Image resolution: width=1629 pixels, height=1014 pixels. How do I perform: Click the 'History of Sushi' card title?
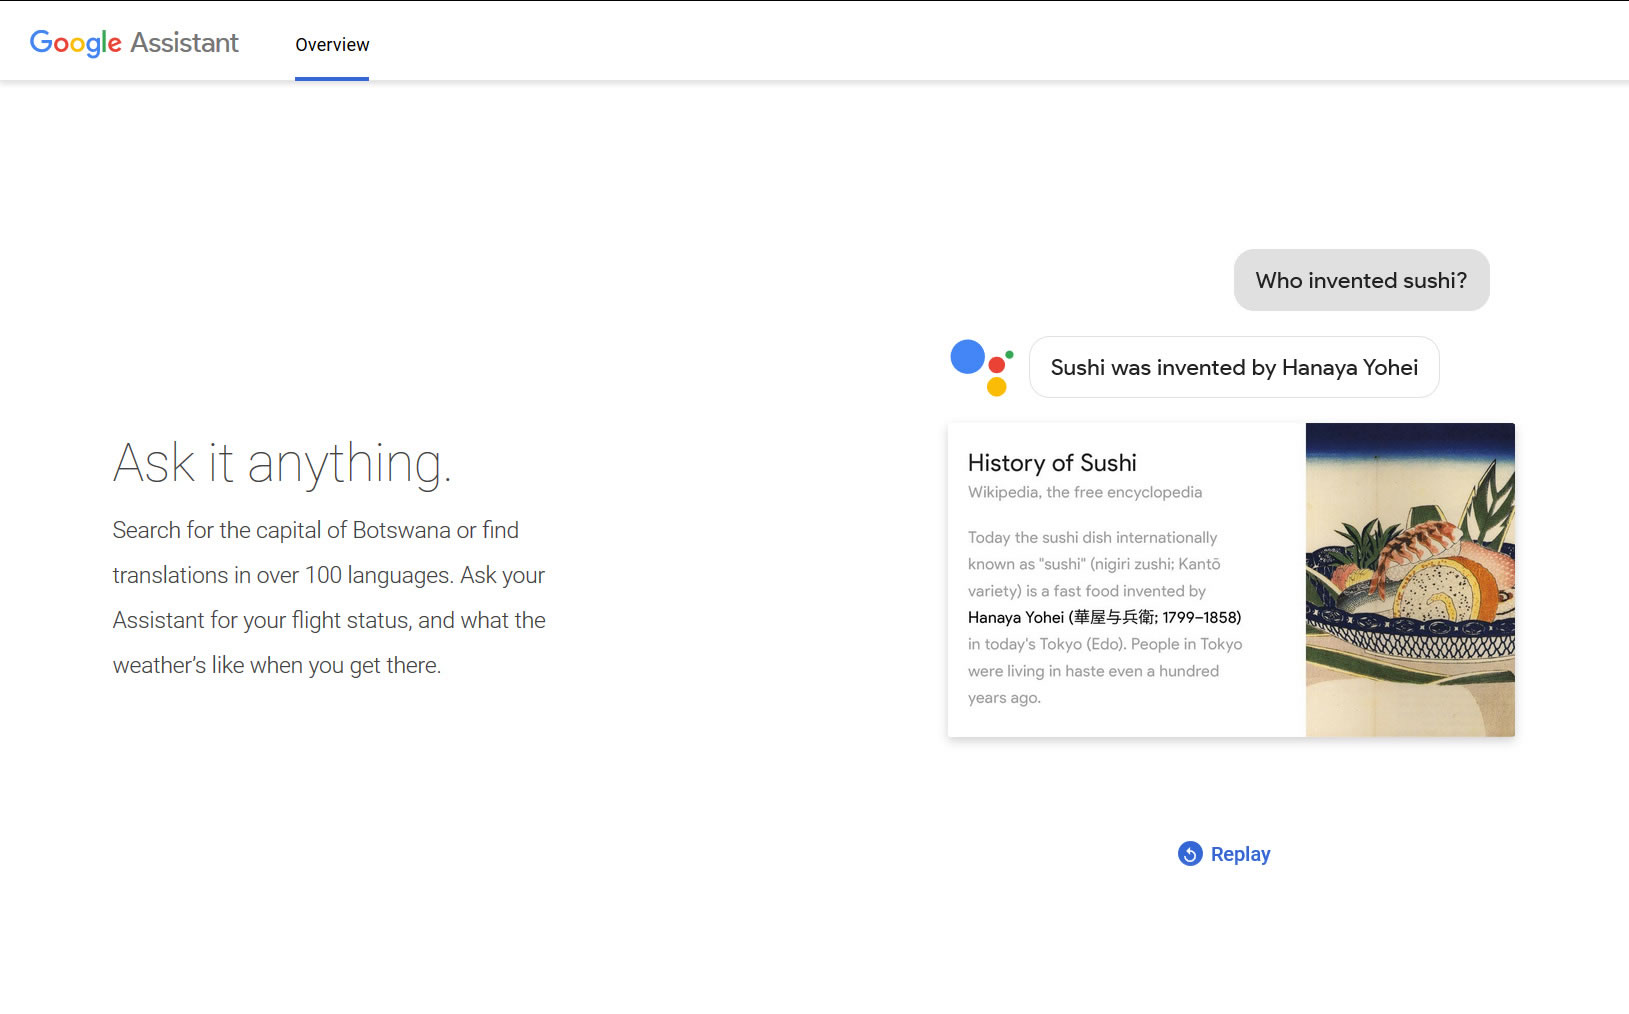tap(1051, 462)
